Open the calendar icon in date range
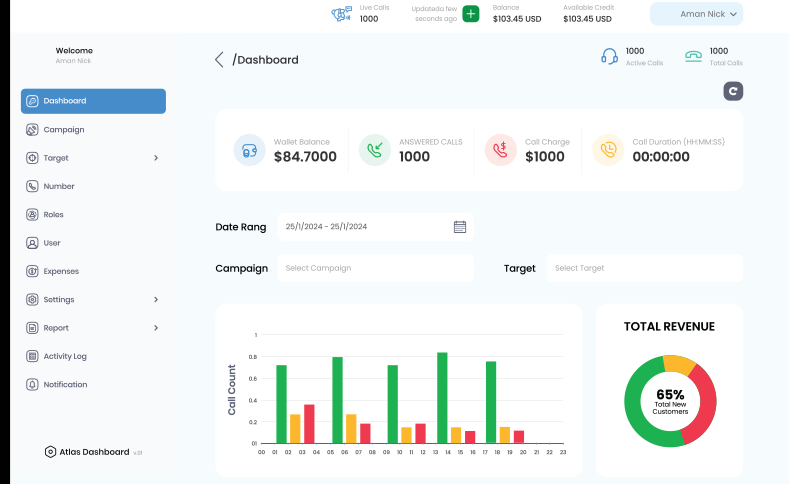Image resolution: width=789 pixels, height=484 pixels. [460, 227]
